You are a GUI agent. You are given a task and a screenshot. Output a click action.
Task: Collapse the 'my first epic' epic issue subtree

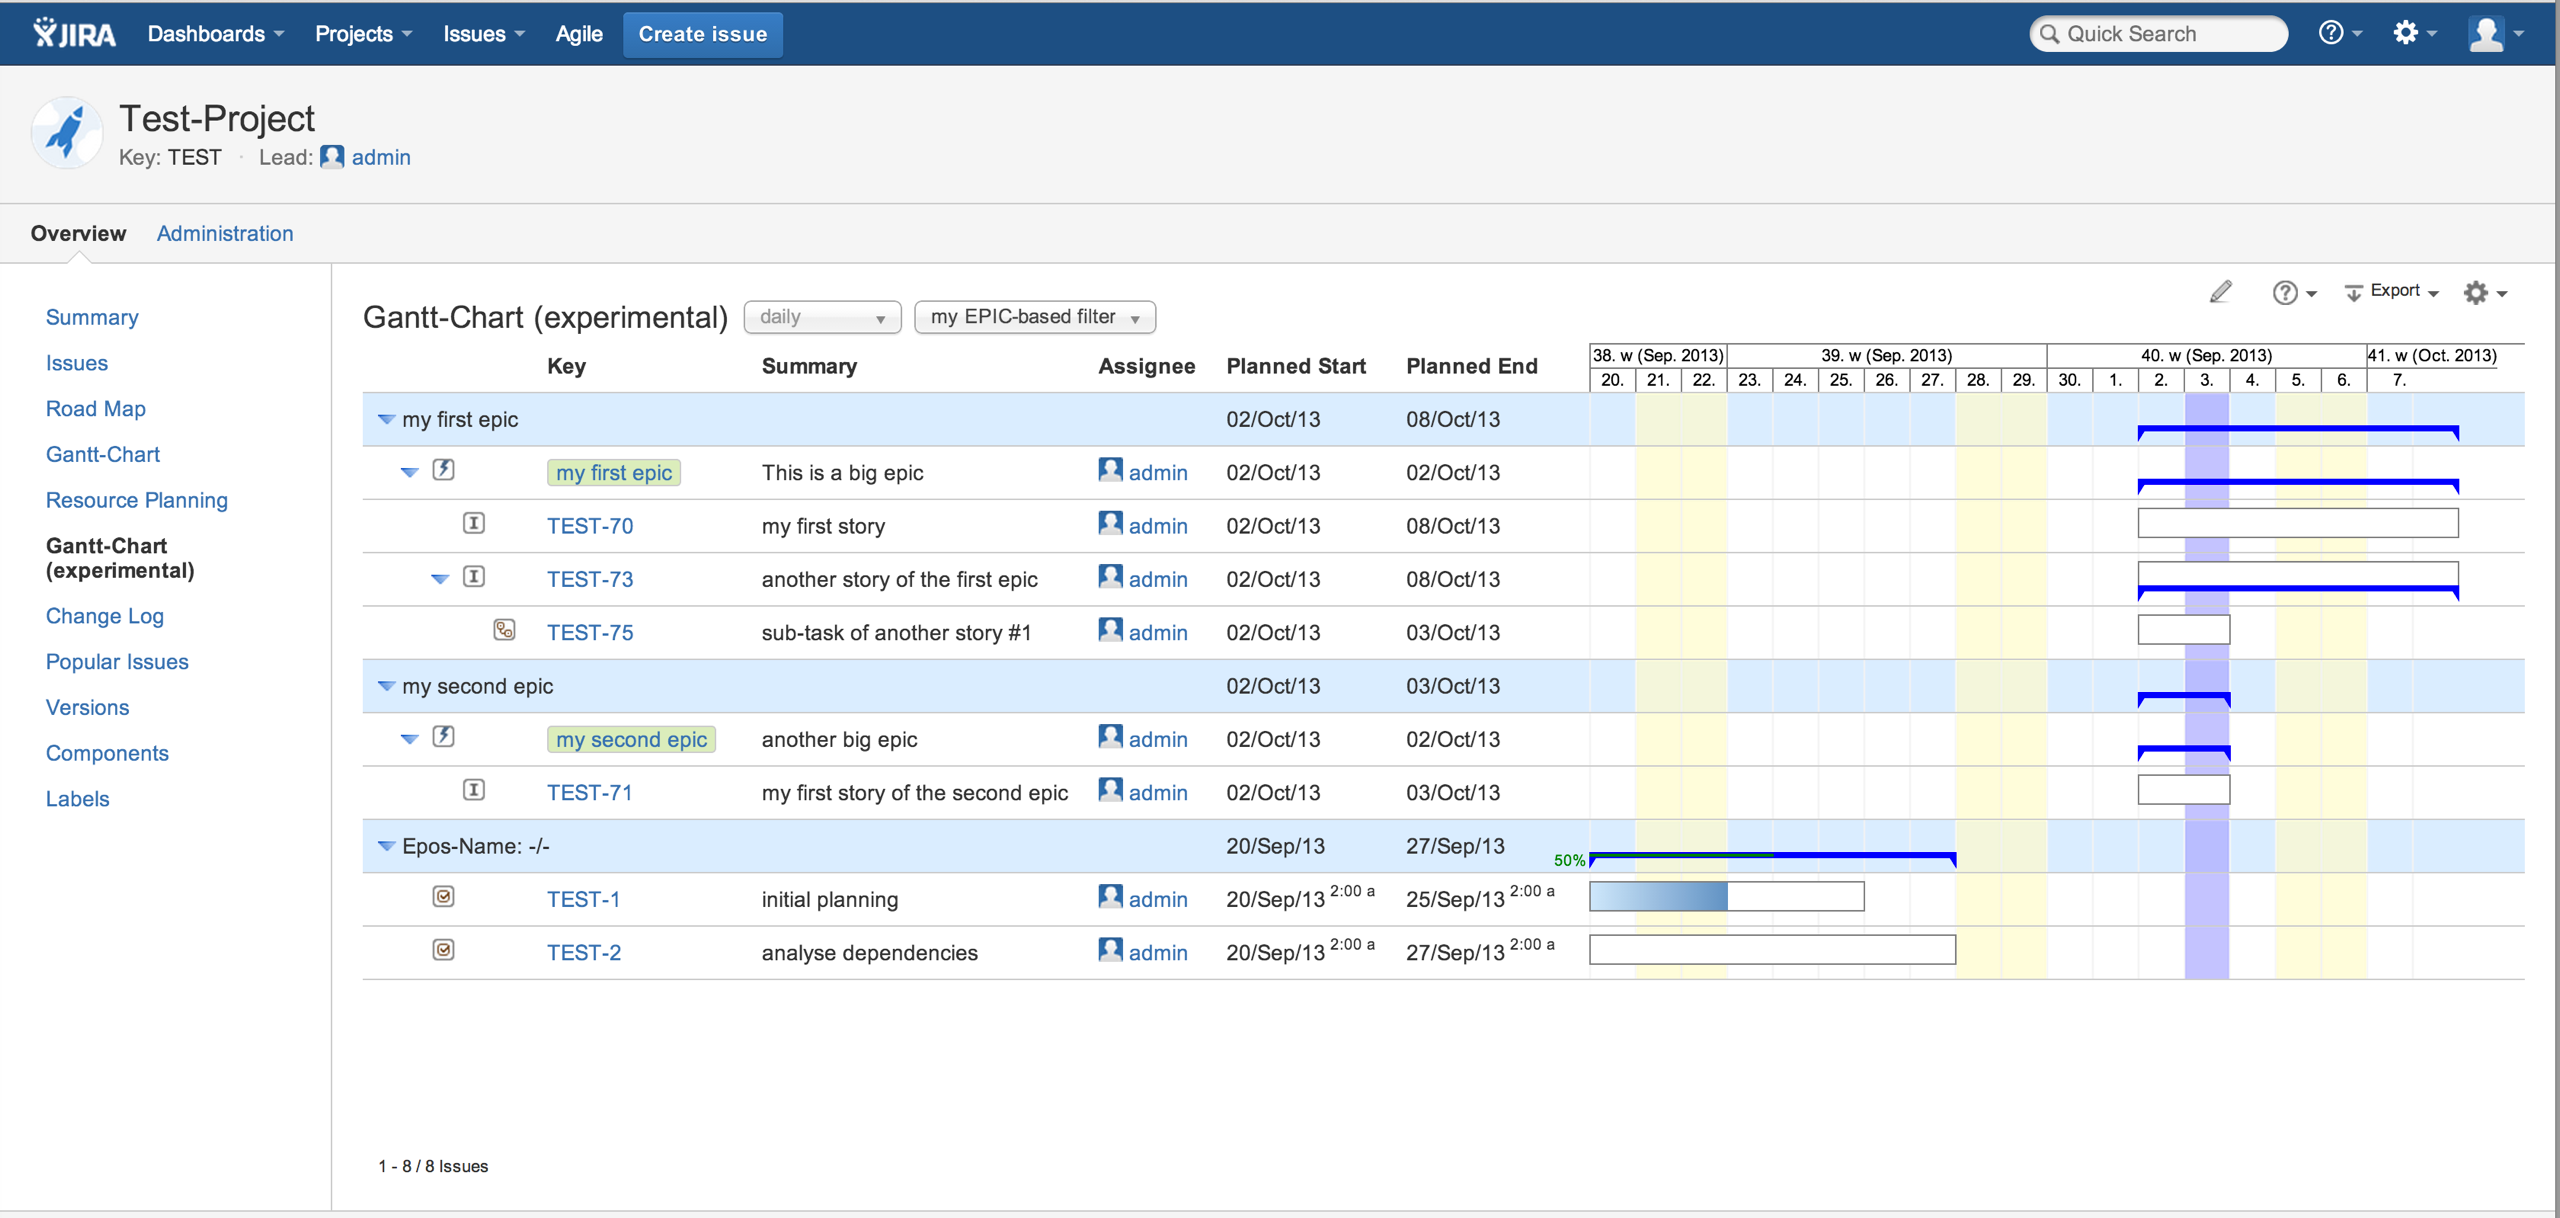click(x=409, y=473)
